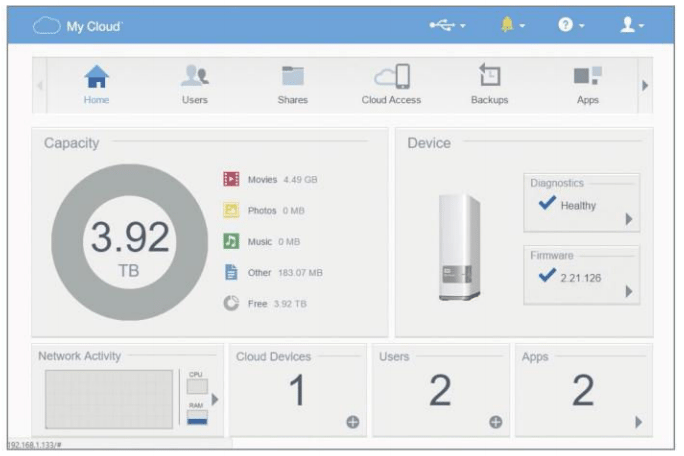Click the device image thumbnail

pos(459,247)
